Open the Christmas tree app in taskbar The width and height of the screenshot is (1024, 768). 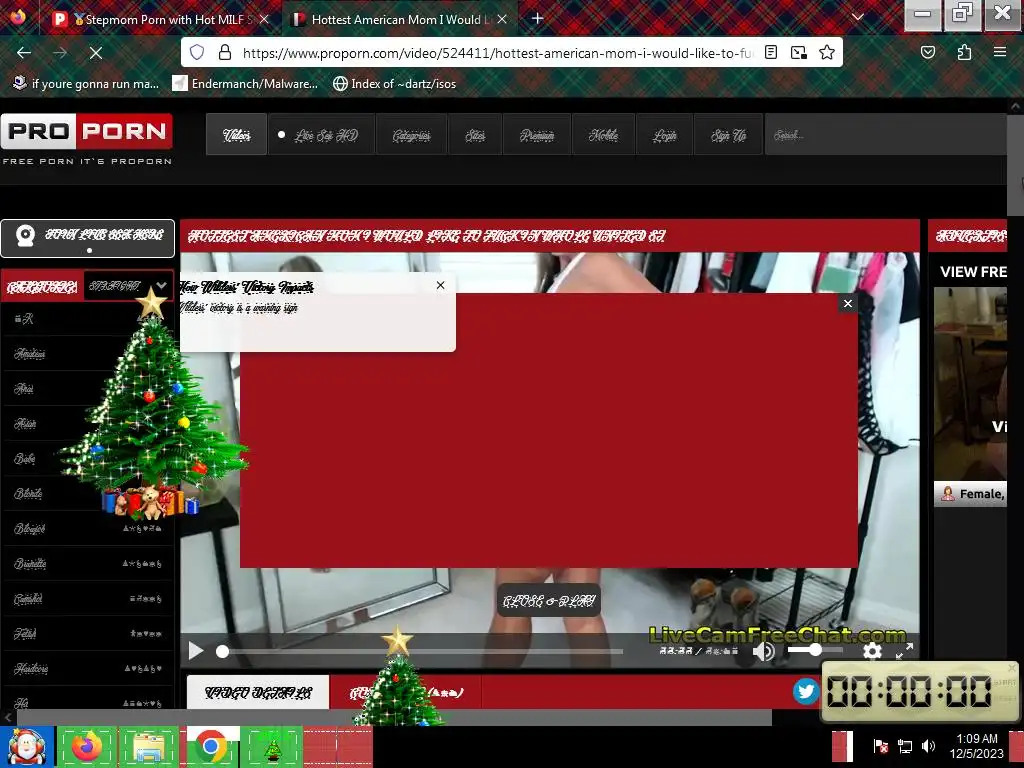(272, 747)
